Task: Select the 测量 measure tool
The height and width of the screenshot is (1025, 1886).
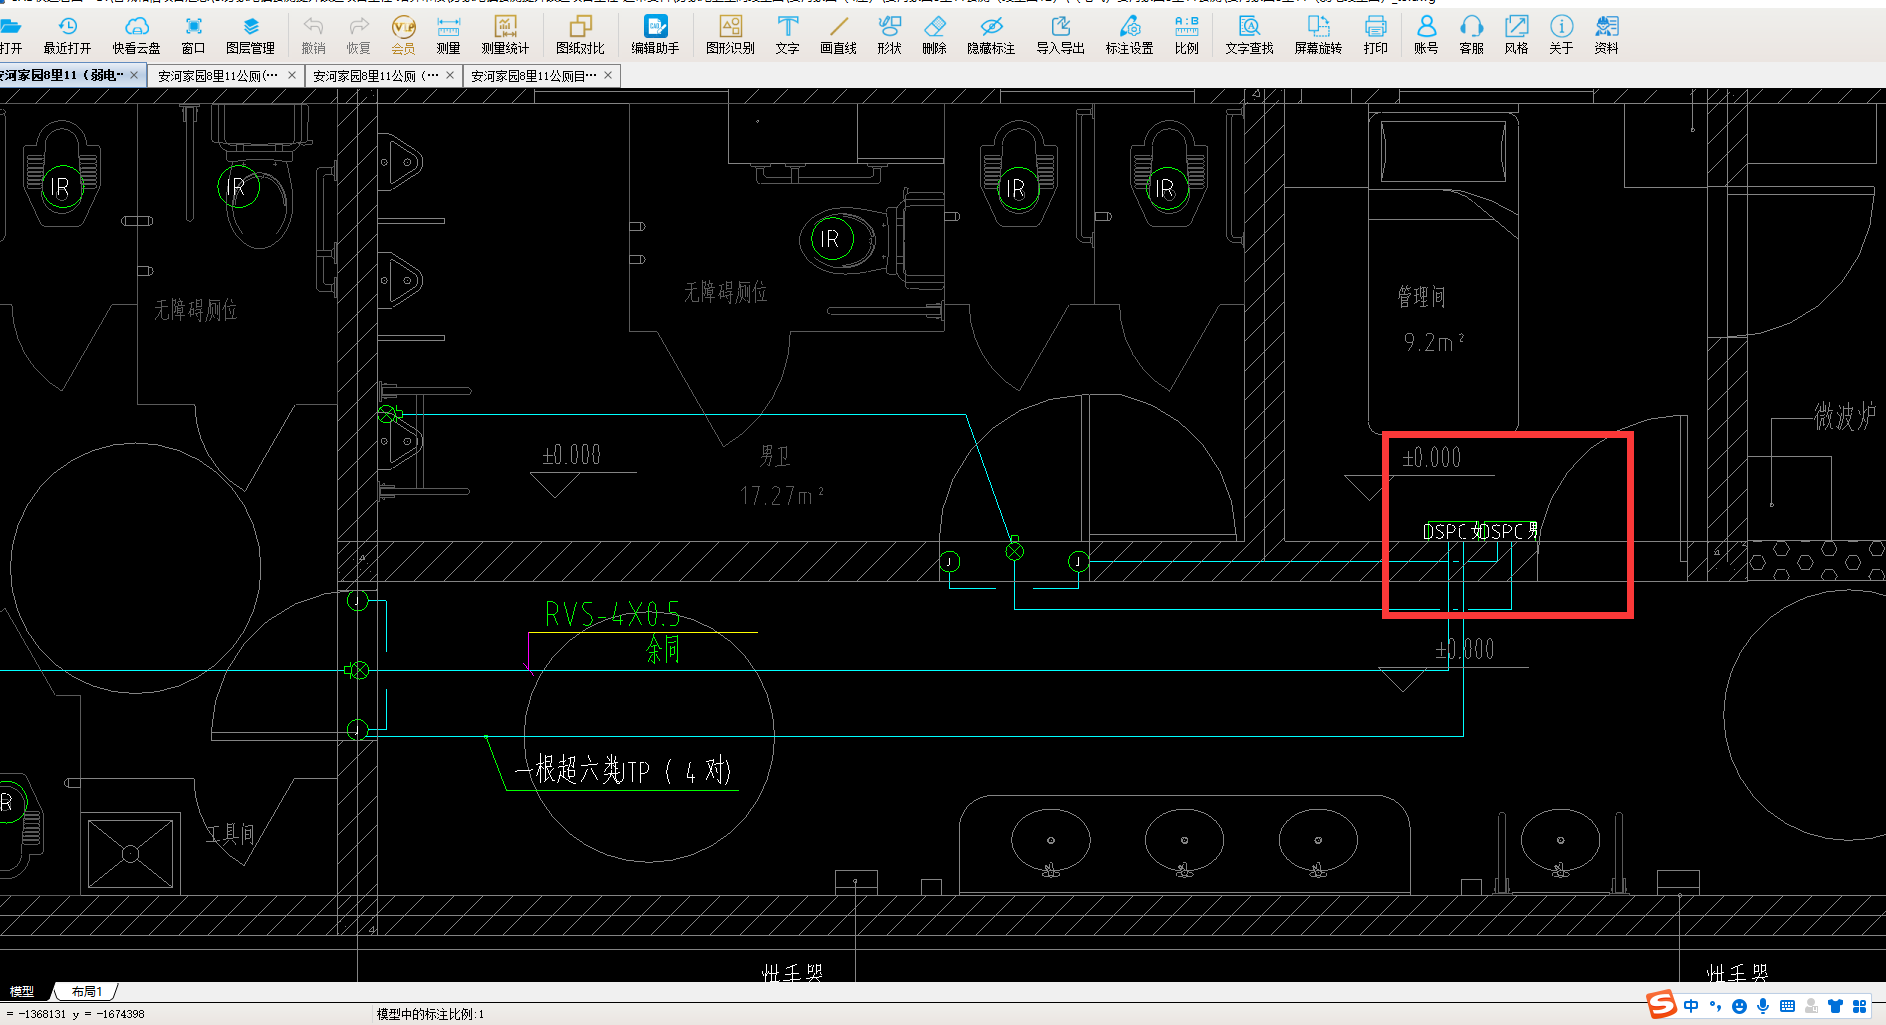Action: (448, 34)
